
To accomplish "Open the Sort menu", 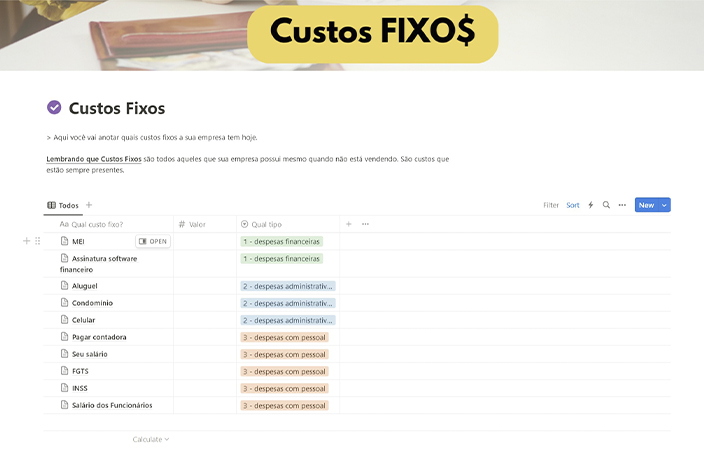I will click(573, 205).
